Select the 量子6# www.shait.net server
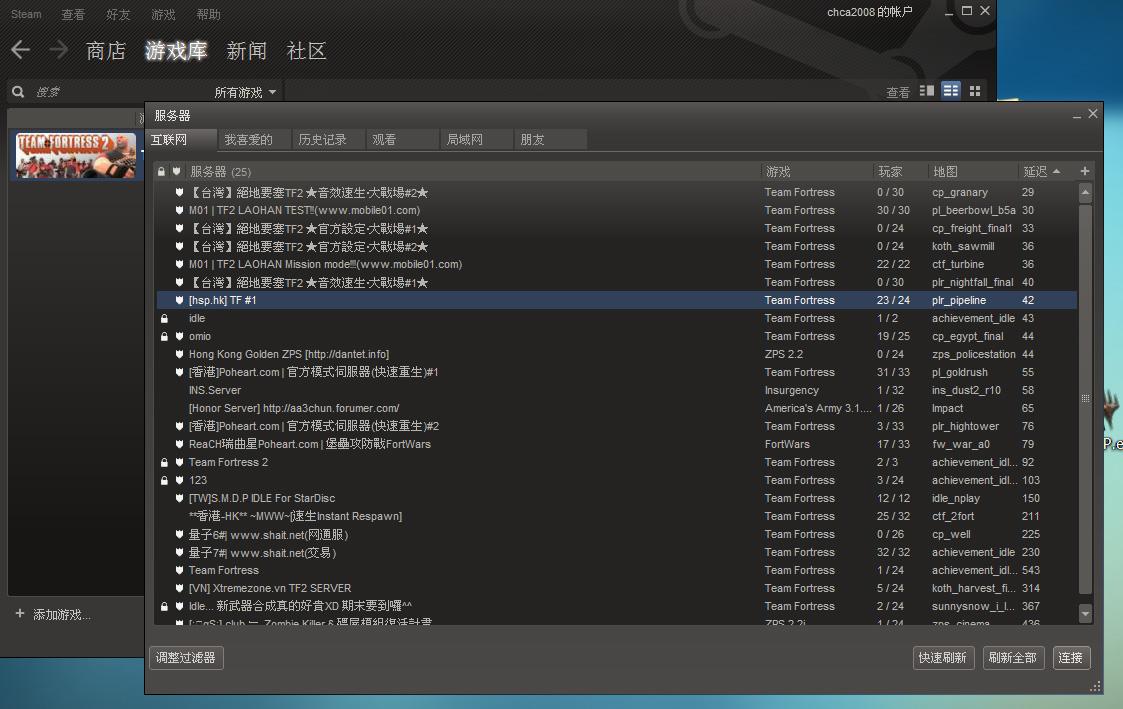The image size is (1123, 709). (x=616, y=534)
